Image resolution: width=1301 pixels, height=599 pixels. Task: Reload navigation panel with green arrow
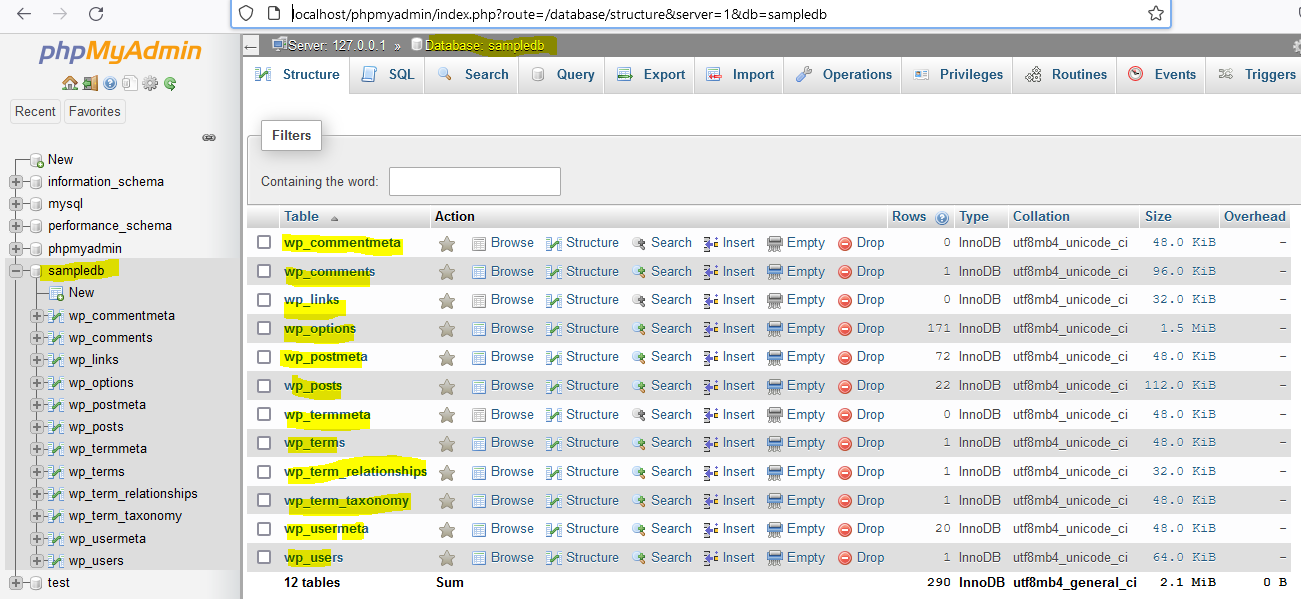click(170, 84)
